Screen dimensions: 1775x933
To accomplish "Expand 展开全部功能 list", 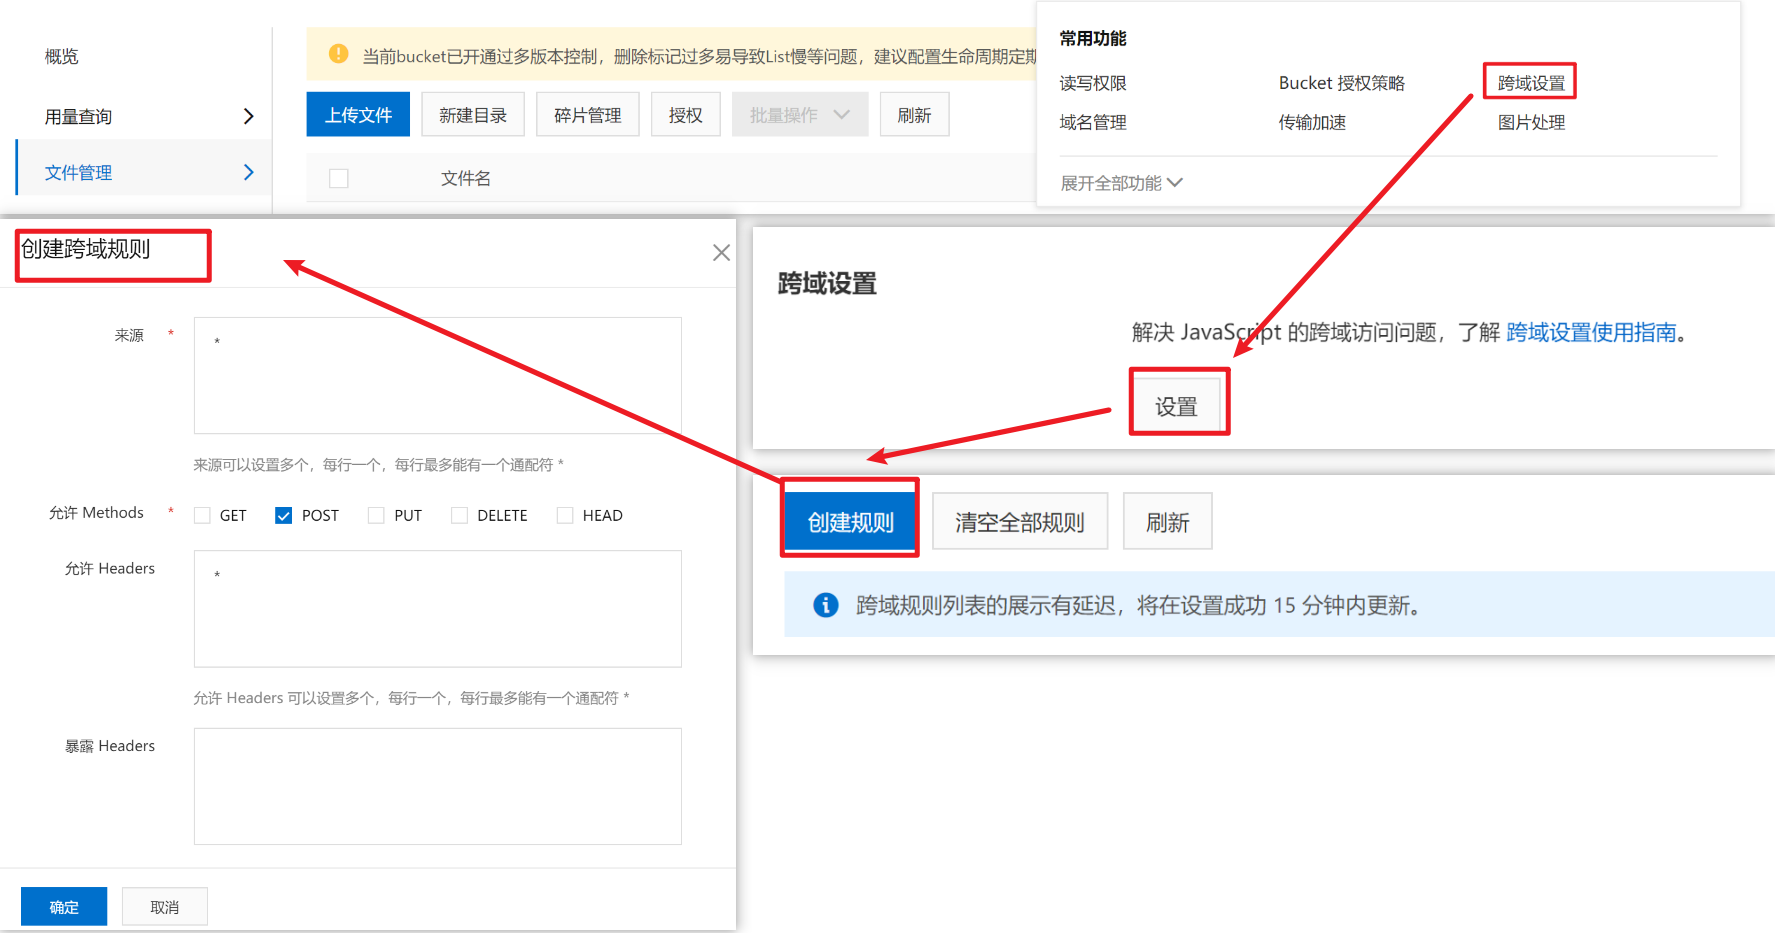I will (1121, 183).
